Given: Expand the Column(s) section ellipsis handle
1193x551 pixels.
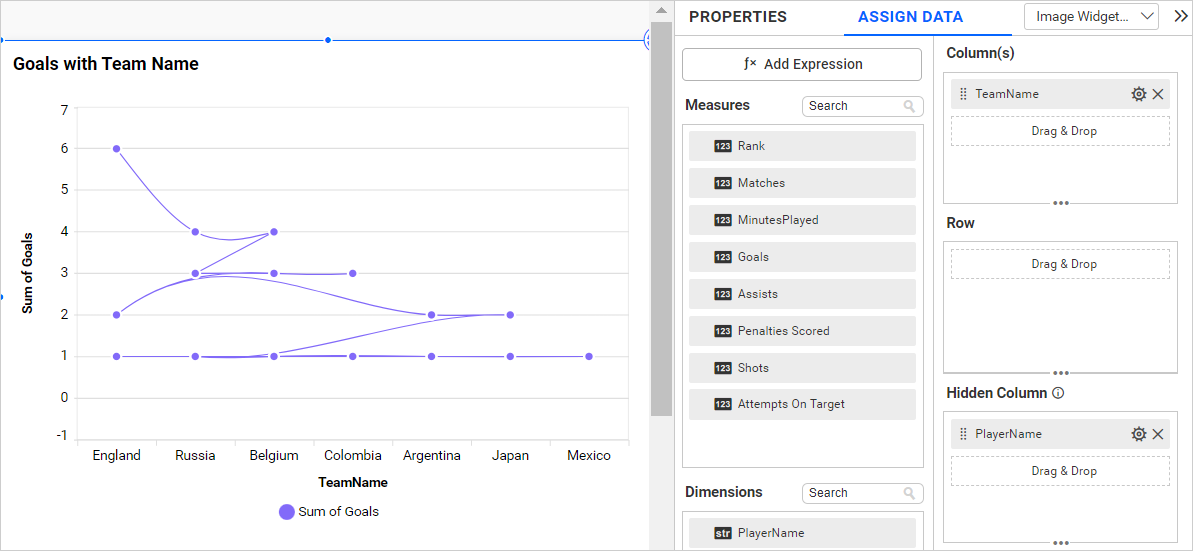Looking at the screenshot, I should click(x=1060, y=203).
